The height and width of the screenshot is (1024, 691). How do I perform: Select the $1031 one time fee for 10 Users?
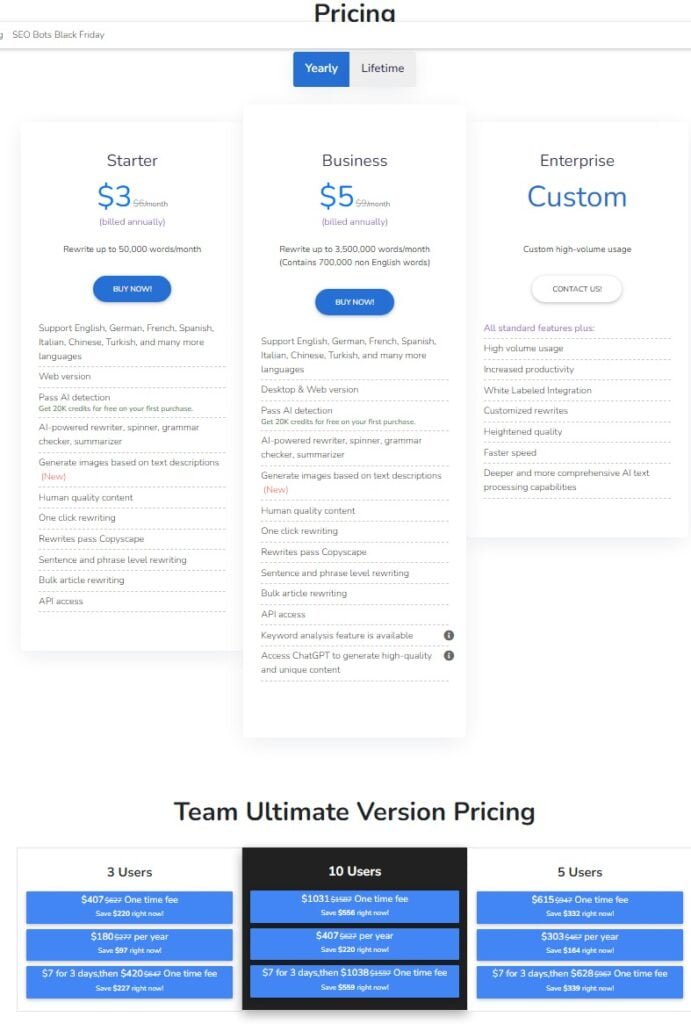coord(354,906)
